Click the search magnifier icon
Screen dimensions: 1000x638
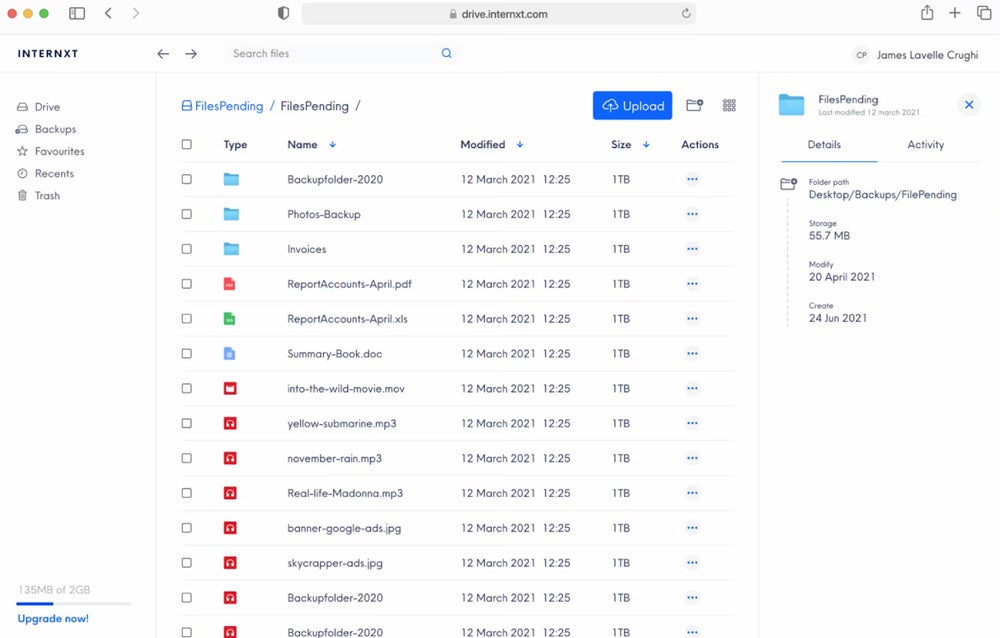point(447,54)
